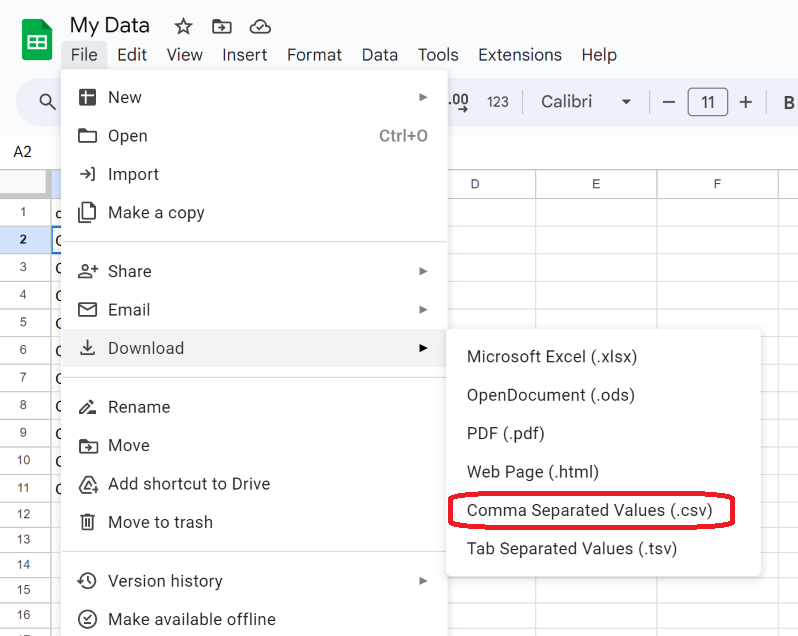Image resolution: width=798 pixels, height=636 pixels.
Task: Select column E header
Action: coord(596,184)
